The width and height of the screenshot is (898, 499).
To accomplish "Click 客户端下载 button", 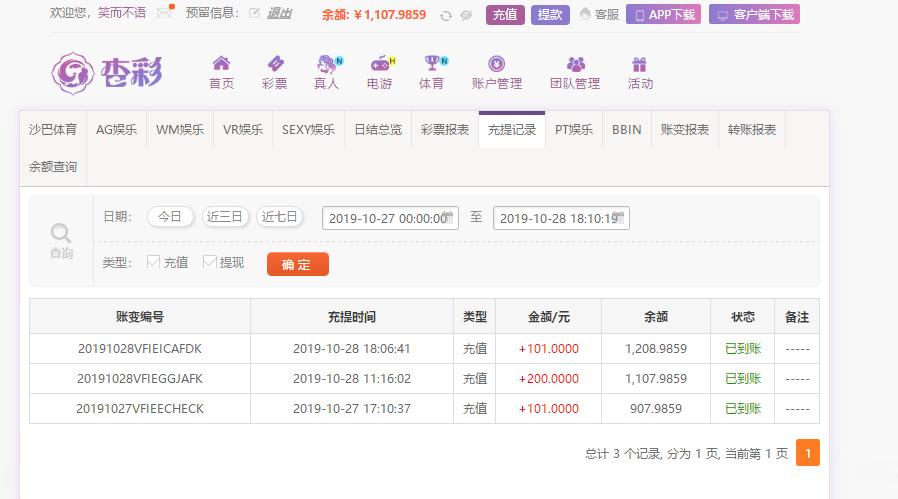I will pos(754,15).
